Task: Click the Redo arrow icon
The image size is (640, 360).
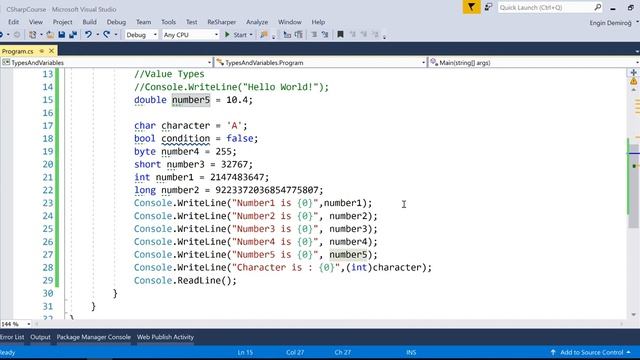Action: (x=107, y=35)
